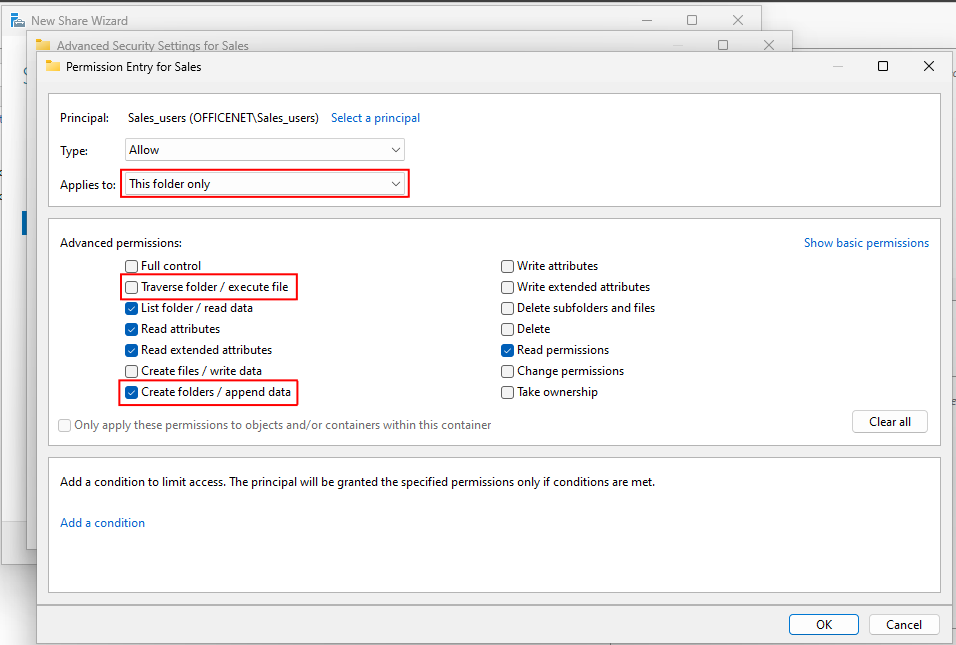Expand the Applies to dropdown
The image size is (956, 645).
pyautogui.click(x=265, y=184)
